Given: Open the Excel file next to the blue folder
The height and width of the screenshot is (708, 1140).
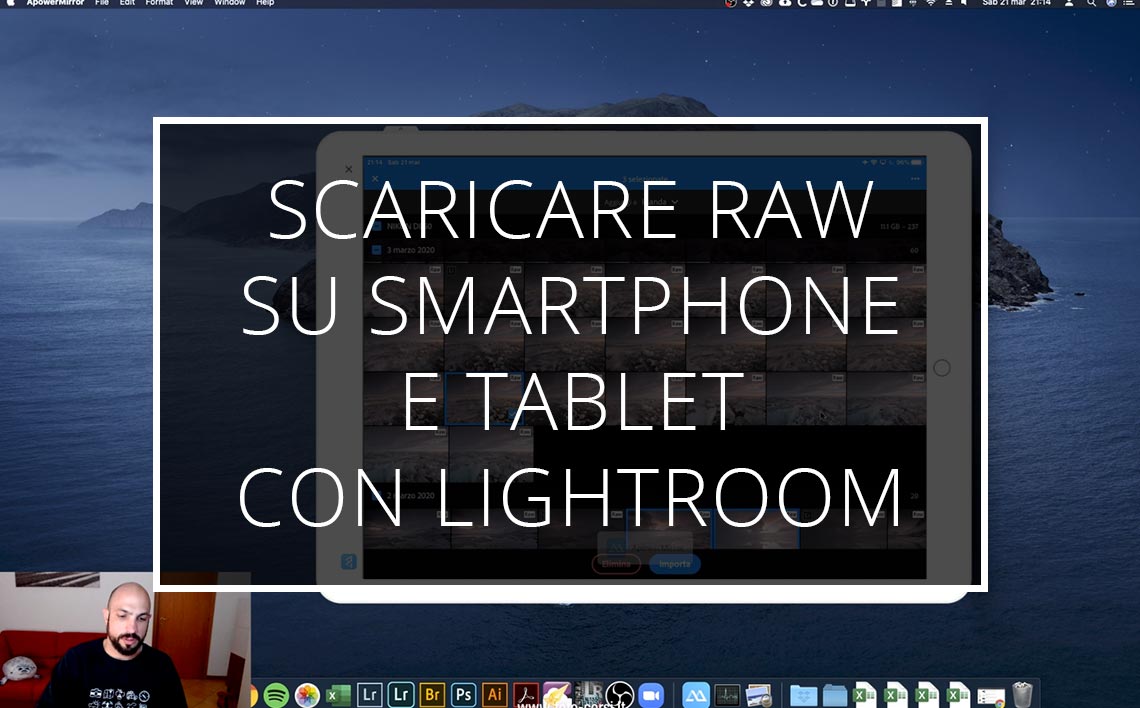Looking at the screenshot, I should coord(864,696).
